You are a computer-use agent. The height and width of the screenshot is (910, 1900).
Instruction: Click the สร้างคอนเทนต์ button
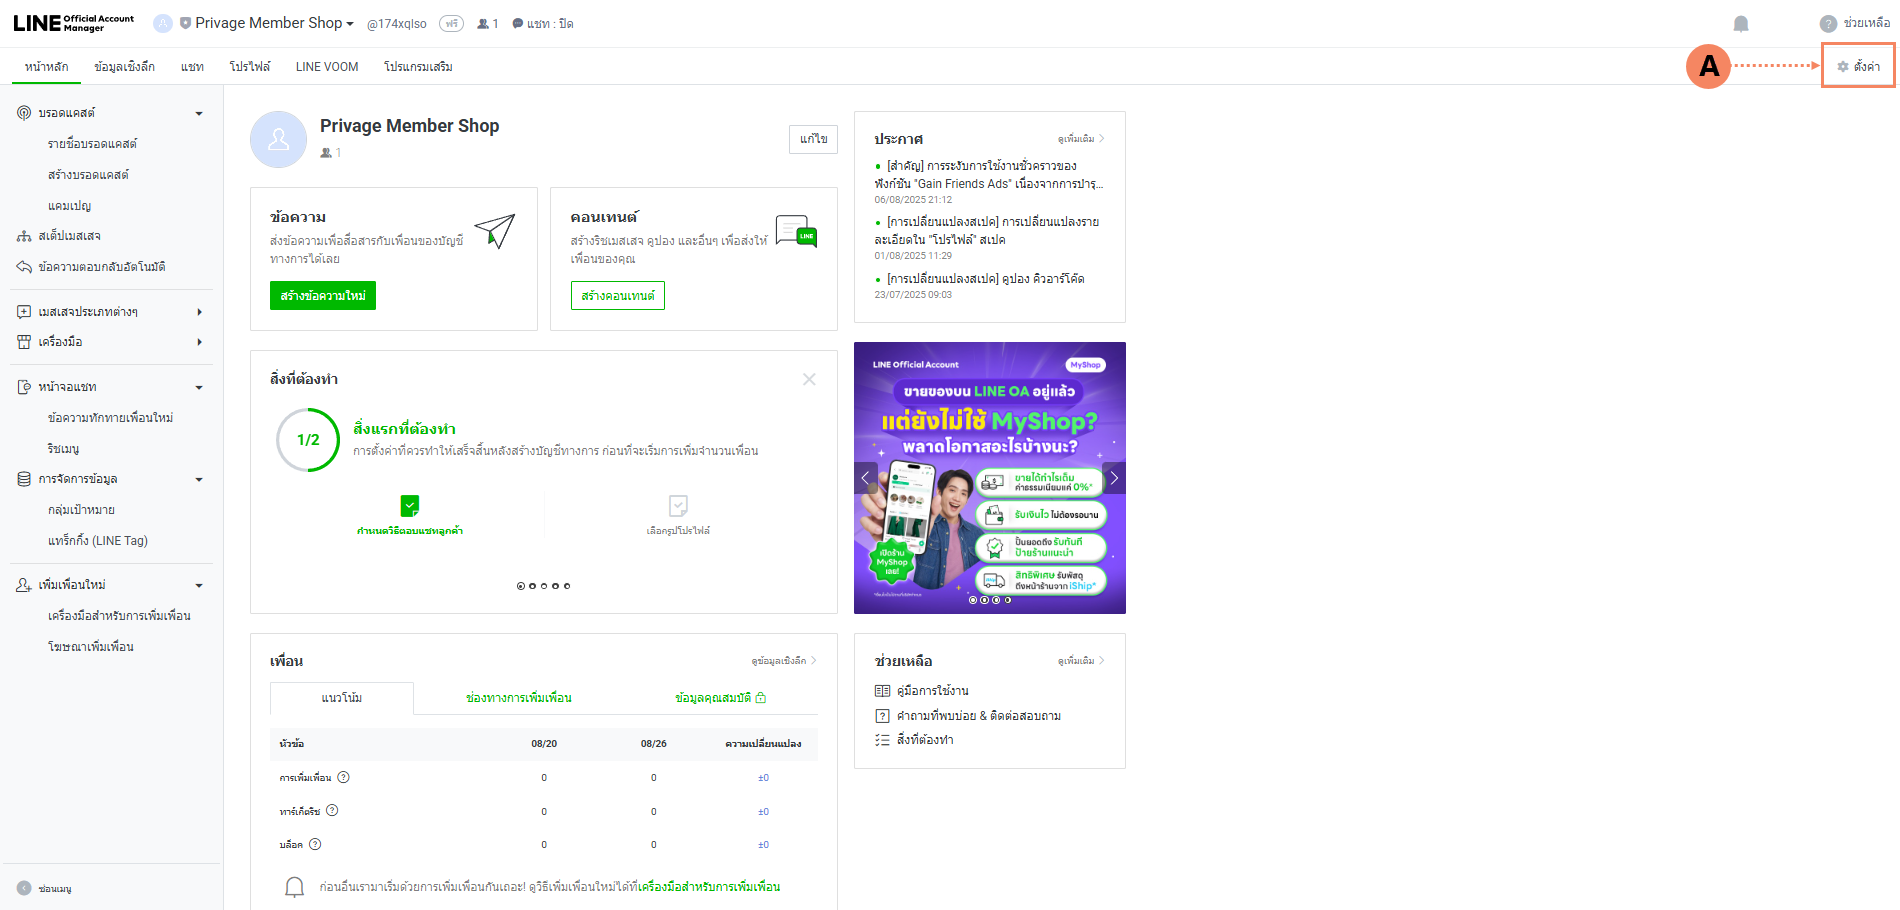point(617,296)
